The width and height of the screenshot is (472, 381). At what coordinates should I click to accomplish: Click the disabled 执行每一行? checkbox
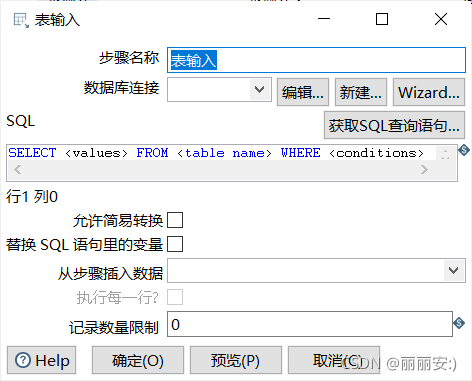point(175,297)
